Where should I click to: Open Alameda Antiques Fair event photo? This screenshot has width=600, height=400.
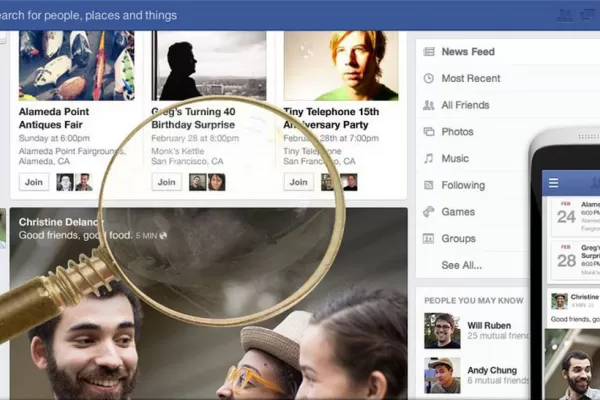[x=77, y=65]
